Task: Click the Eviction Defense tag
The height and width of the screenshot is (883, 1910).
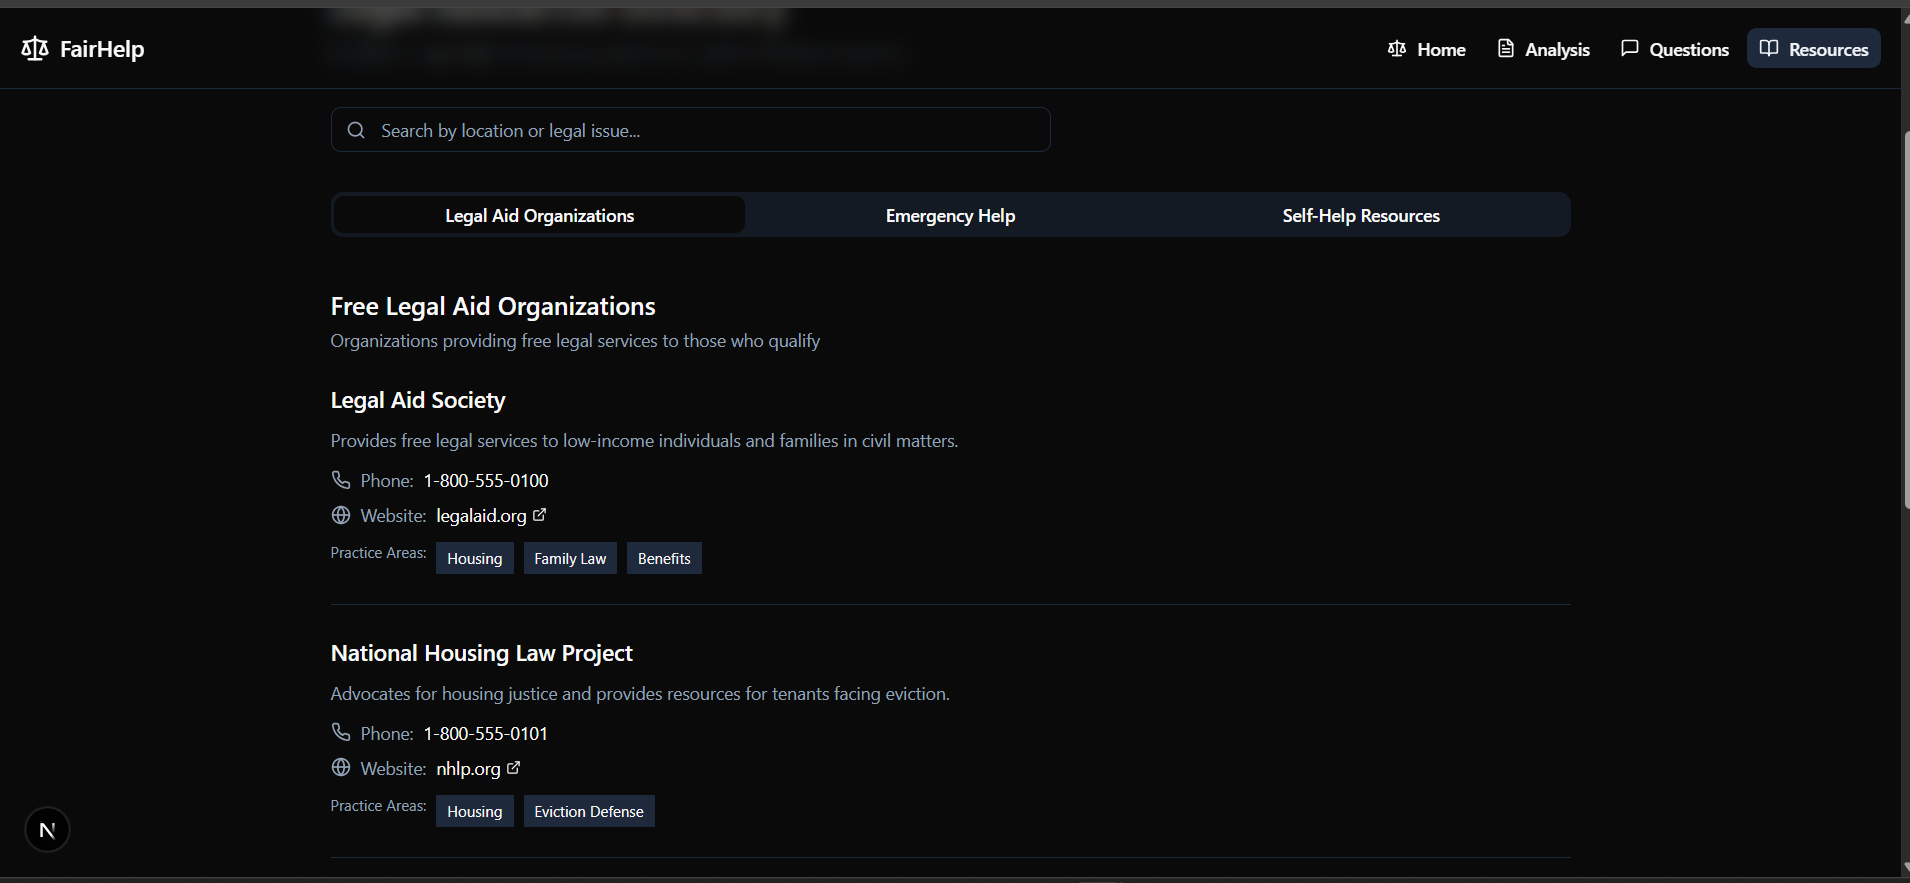Action: pos(589,811)
